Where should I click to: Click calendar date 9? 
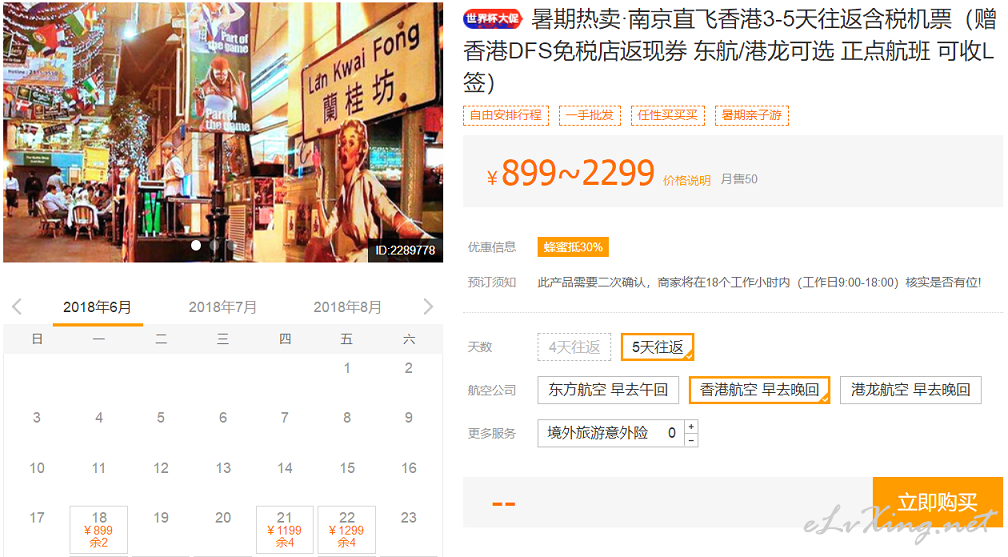coord(409,418)
